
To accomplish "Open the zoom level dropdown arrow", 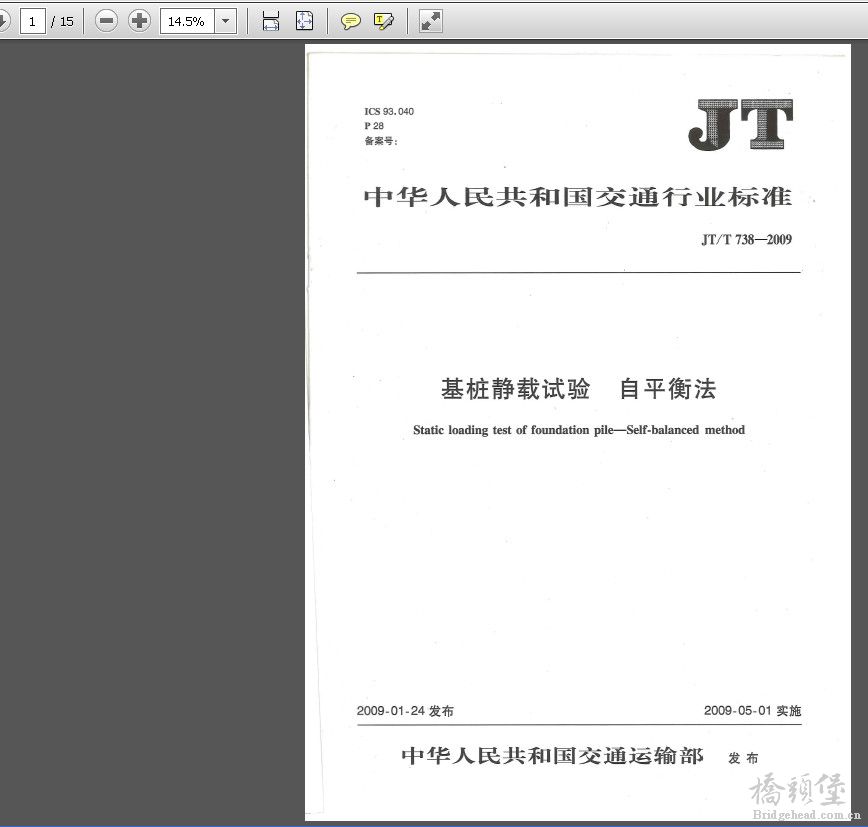I will point(225,22).
